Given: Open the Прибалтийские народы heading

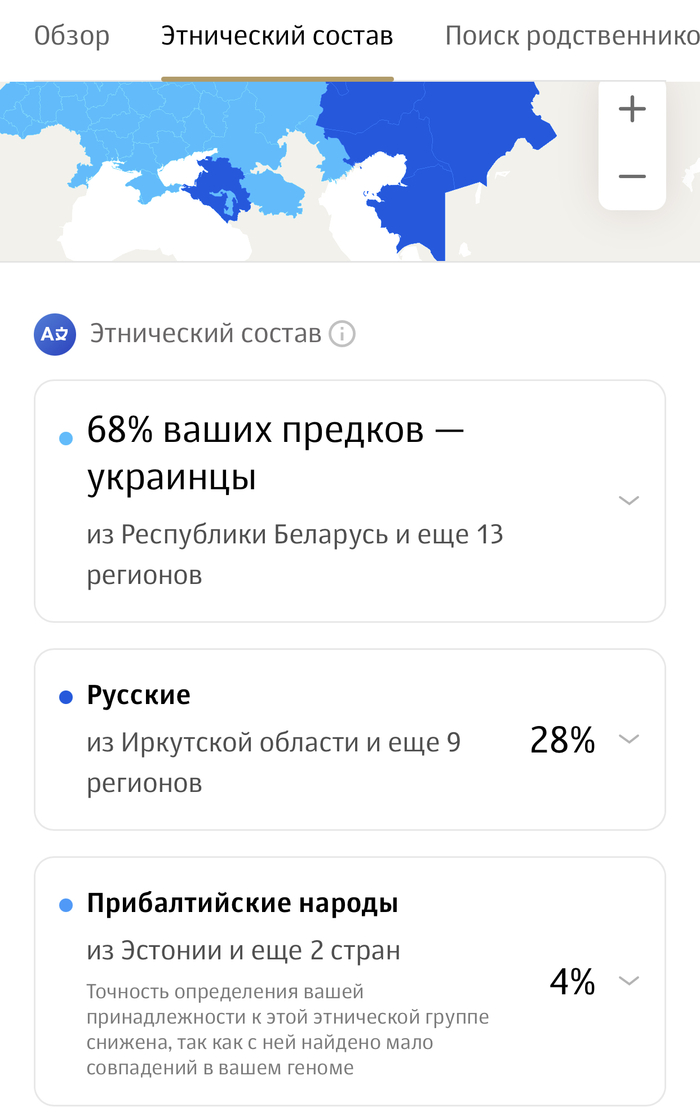Looking at the screenshot, I should [x=242, y=904].
